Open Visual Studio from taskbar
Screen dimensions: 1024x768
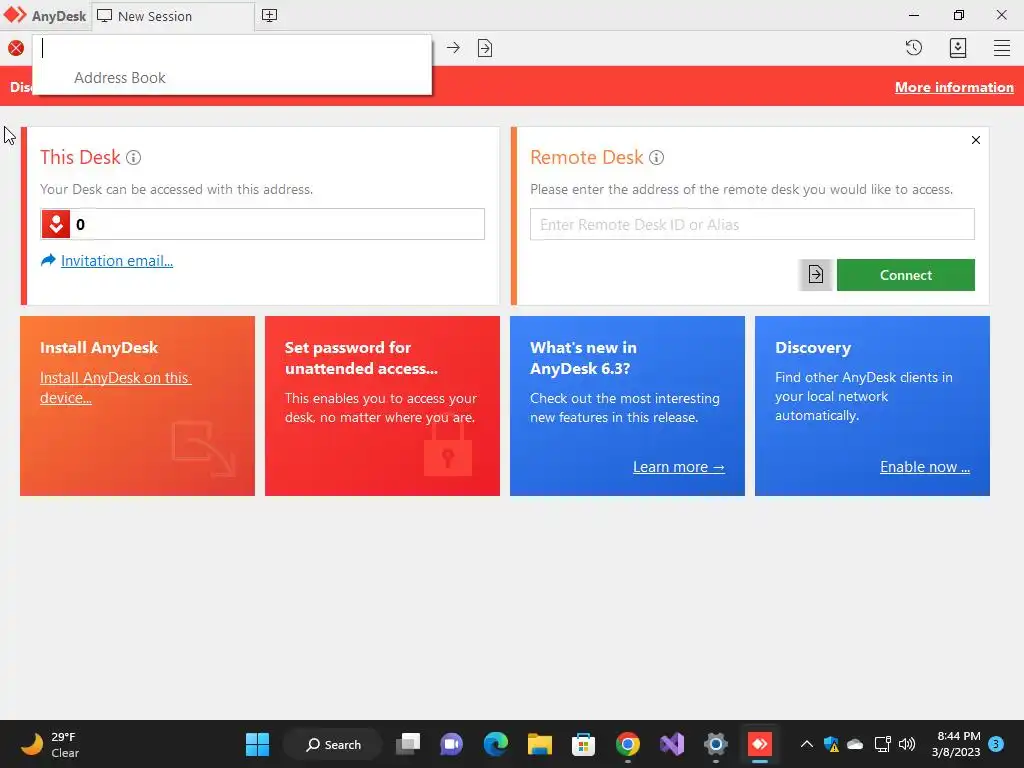pos(671,744)
